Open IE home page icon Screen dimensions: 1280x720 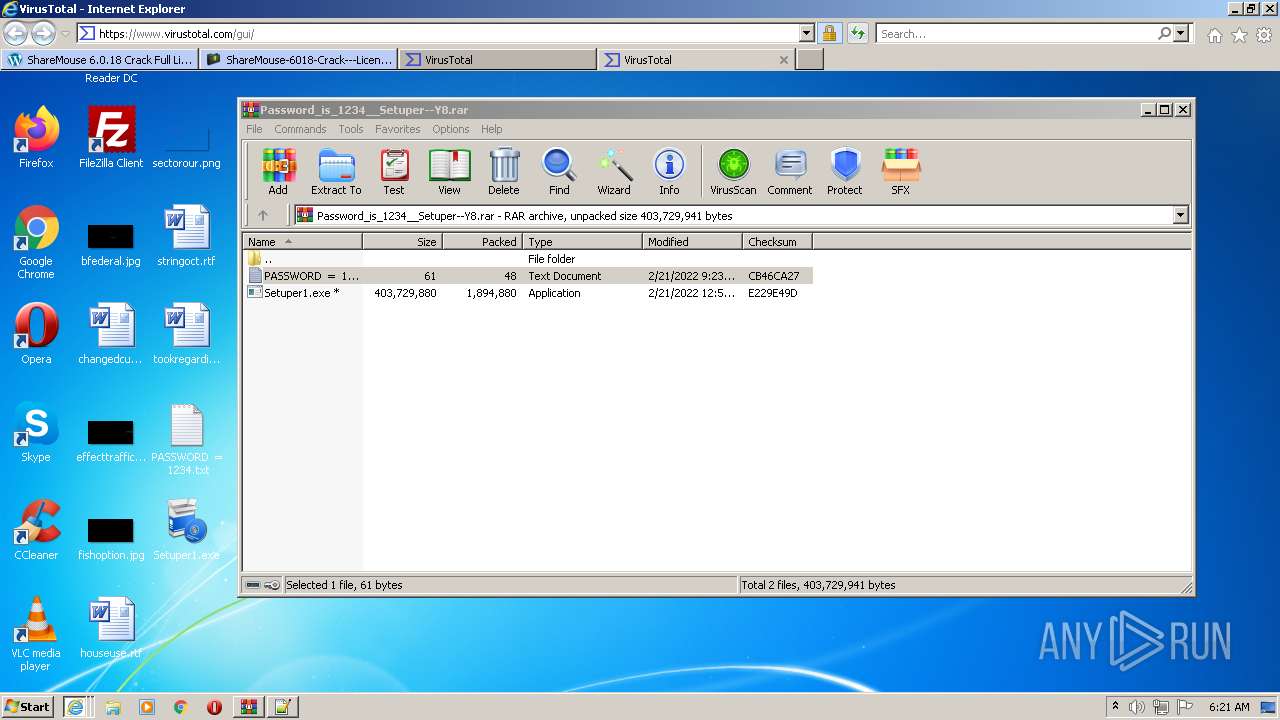(x=1214, y=35)
